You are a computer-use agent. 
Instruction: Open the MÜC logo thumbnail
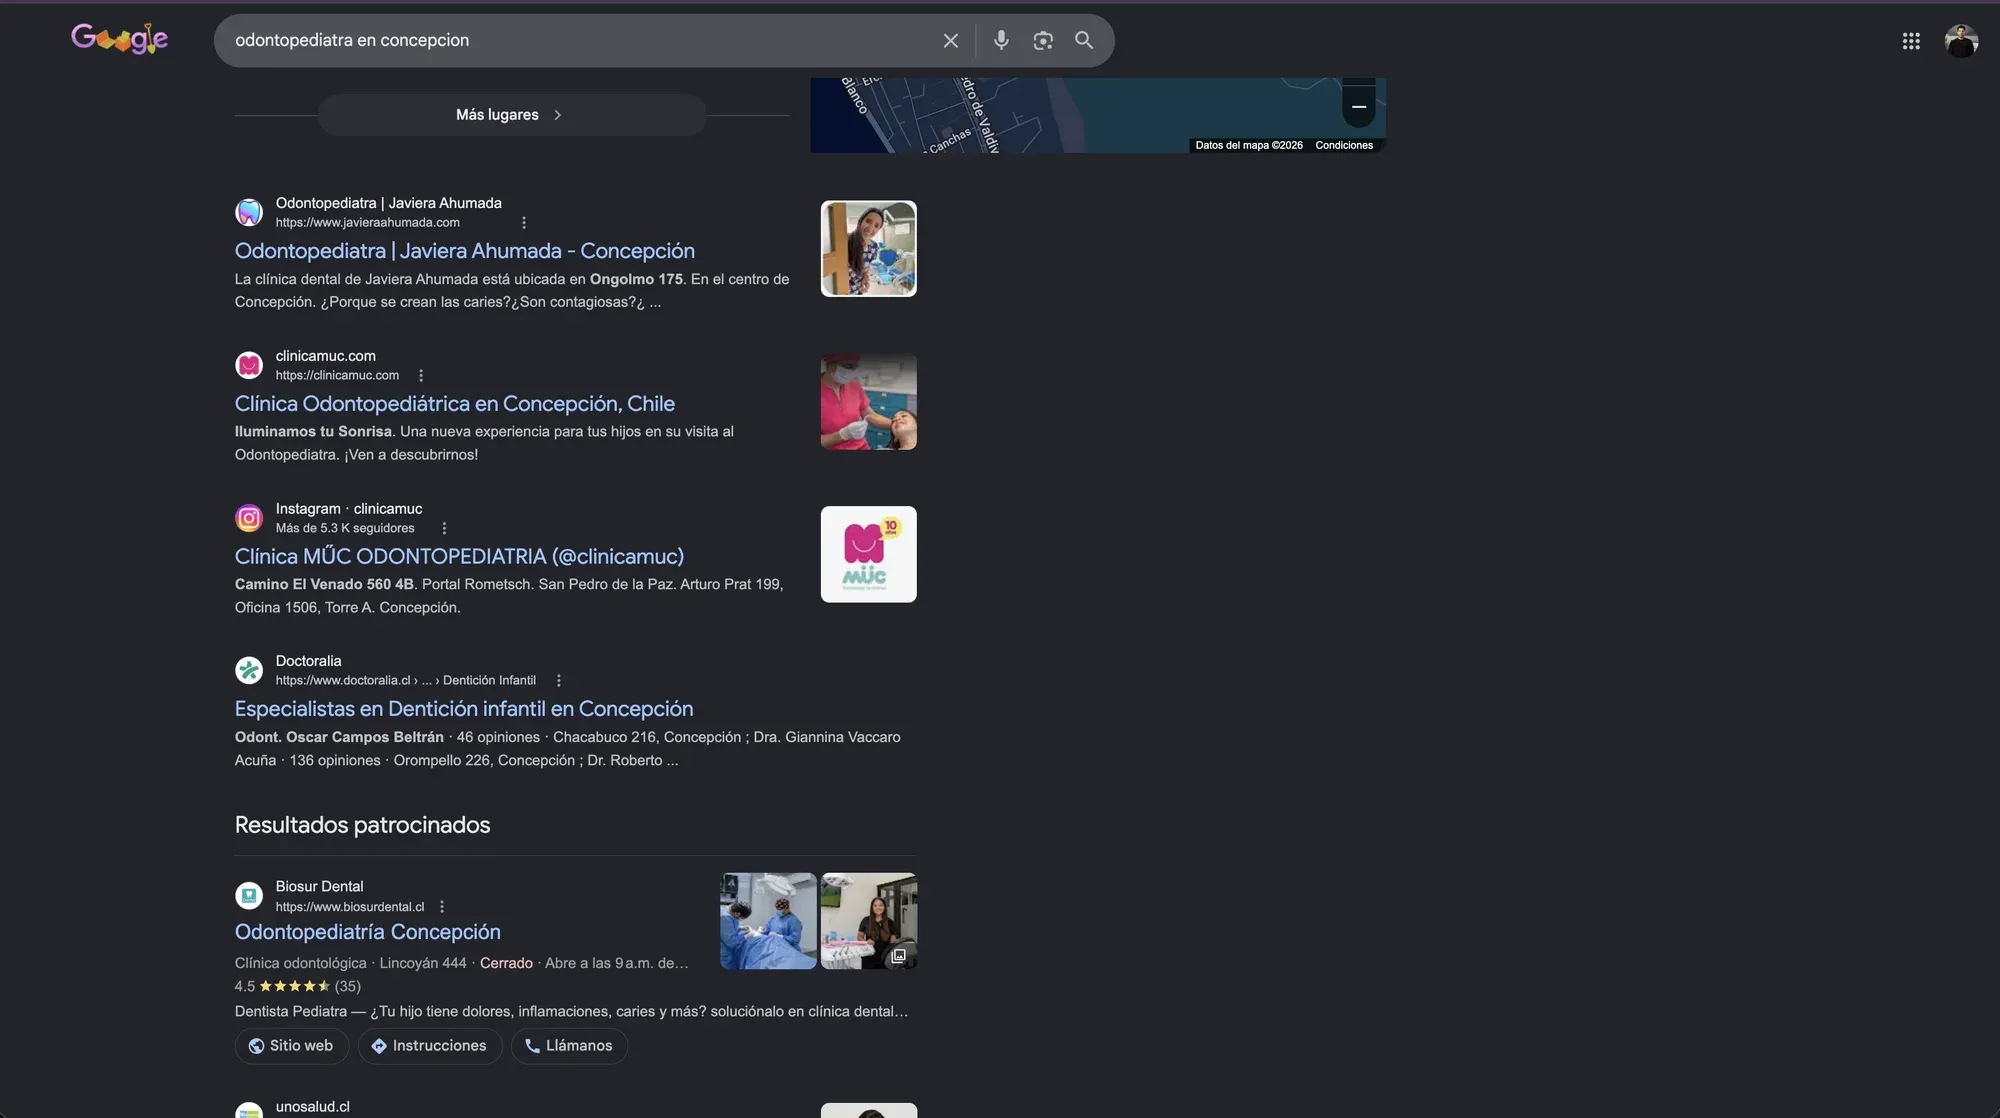click(869, 555)
